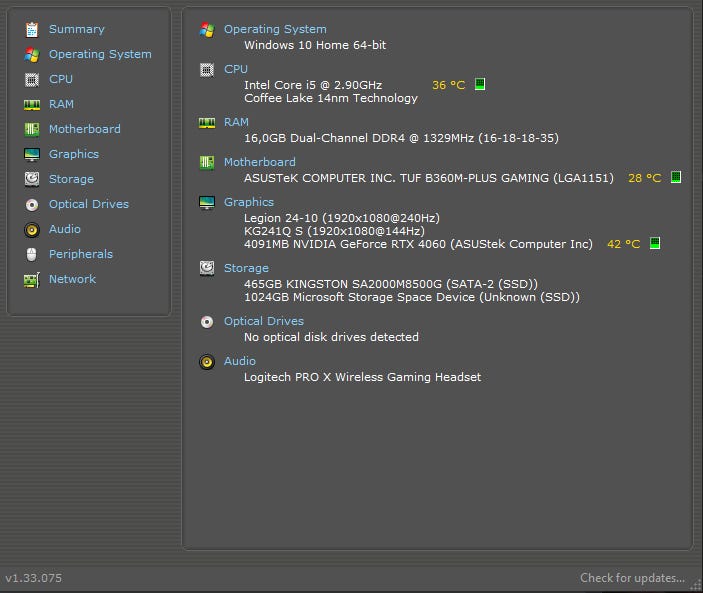Go to CPU section in sidebar
The width and height of the screenshot is (703, 593).
coord(61,79)
